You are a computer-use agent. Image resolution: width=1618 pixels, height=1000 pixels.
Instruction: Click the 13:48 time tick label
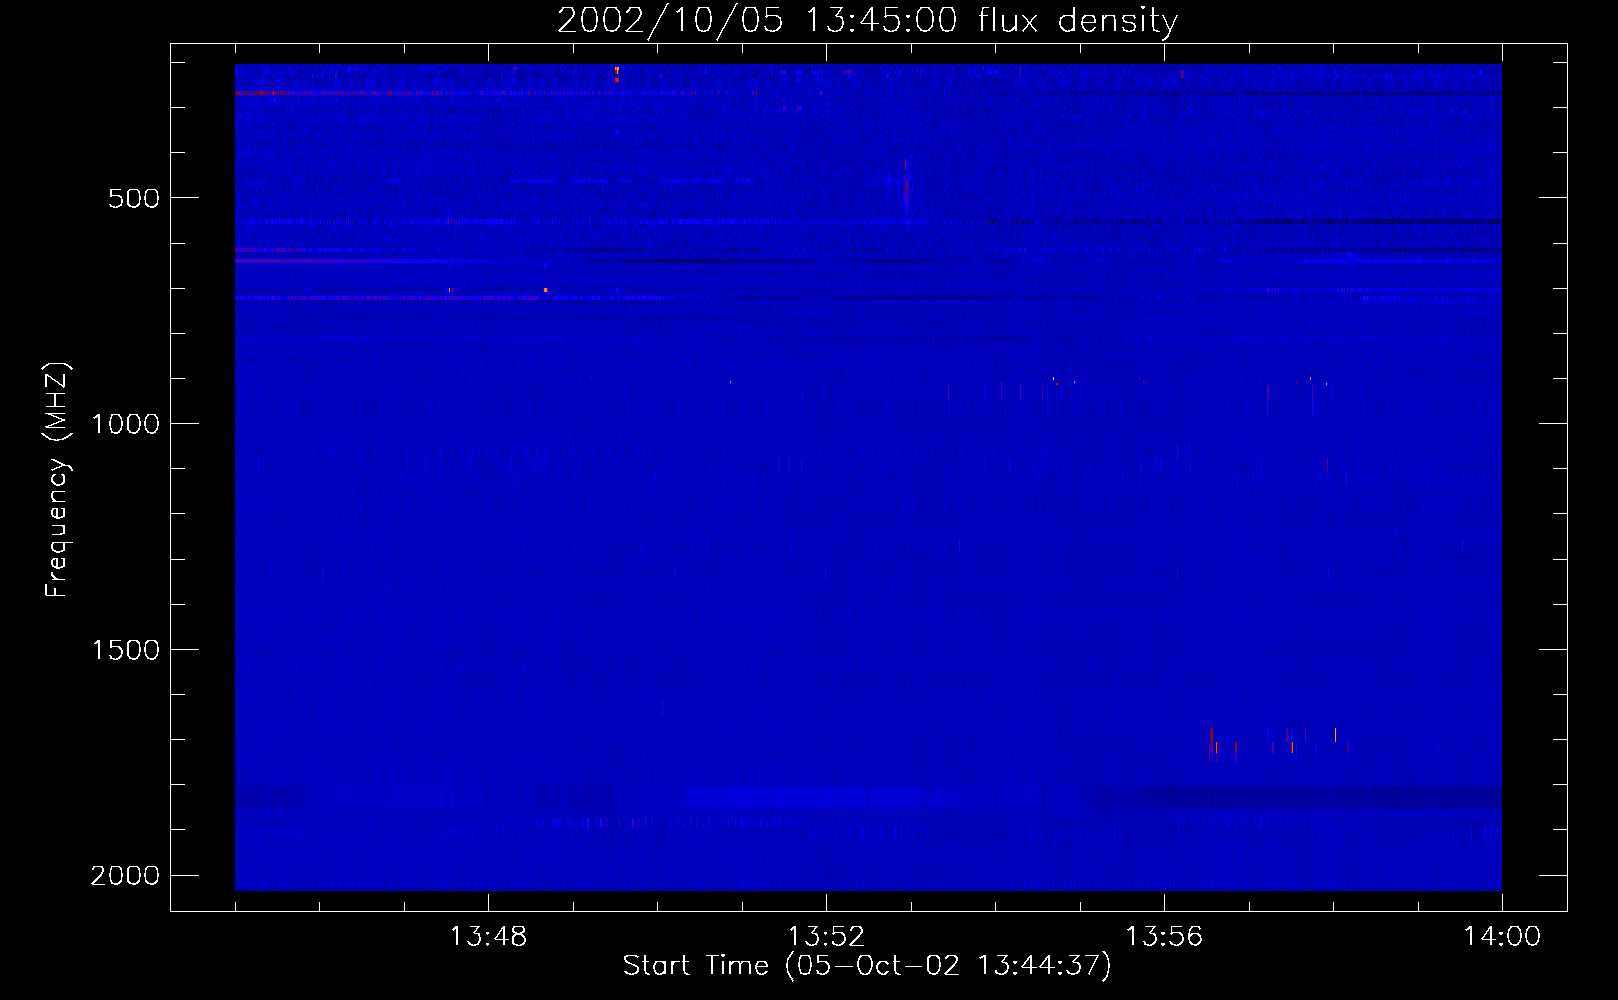(x=488, y=937)
